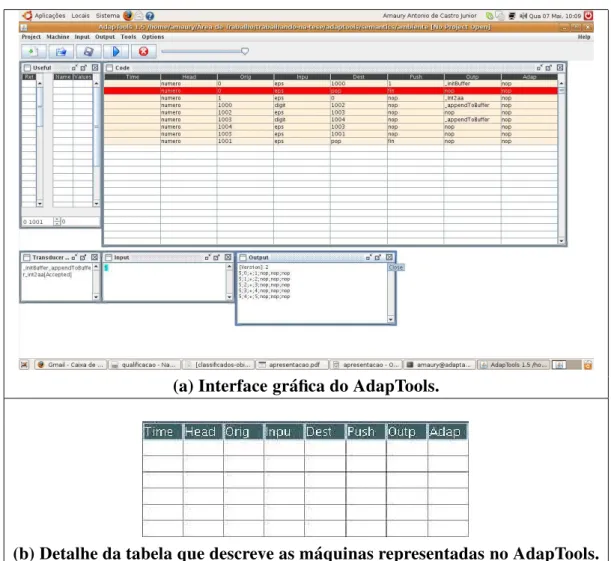
Task: Open Sistema menu in top panel
Action: pos(108,16)
